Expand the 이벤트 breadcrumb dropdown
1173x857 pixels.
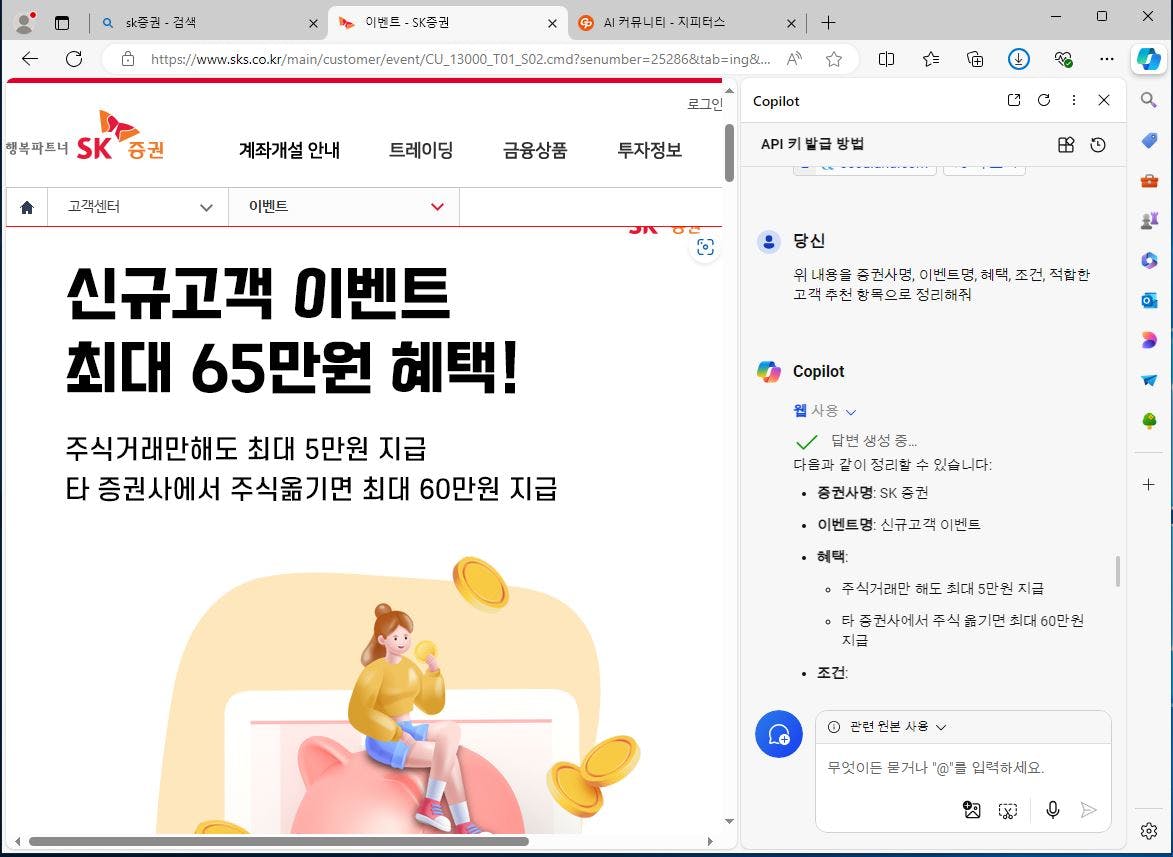pos(437,207)
